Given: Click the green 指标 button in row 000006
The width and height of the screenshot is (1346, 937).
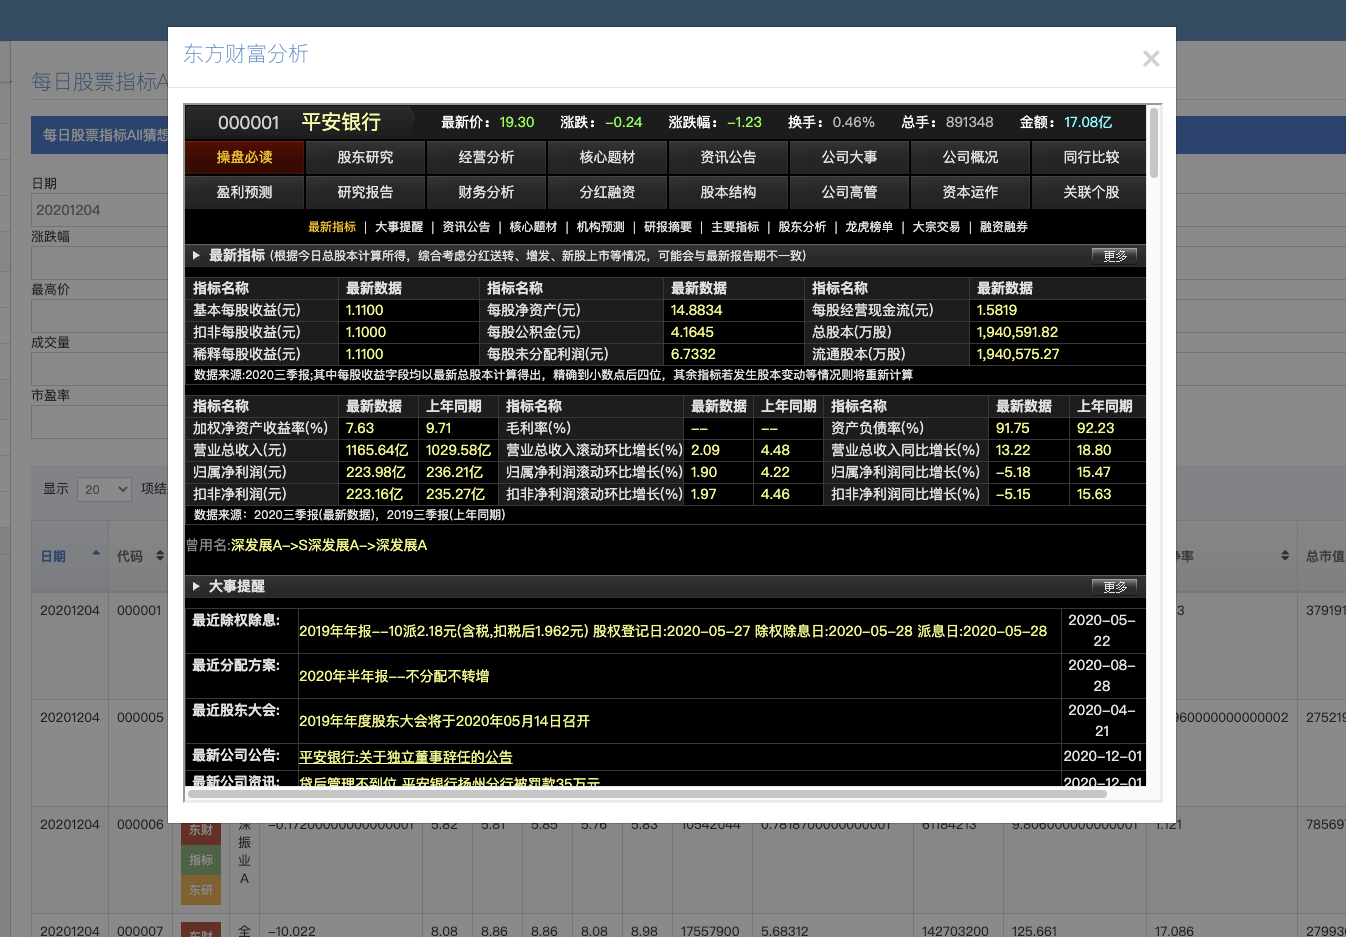Looking at the screenshot, I should pos(201,860).
